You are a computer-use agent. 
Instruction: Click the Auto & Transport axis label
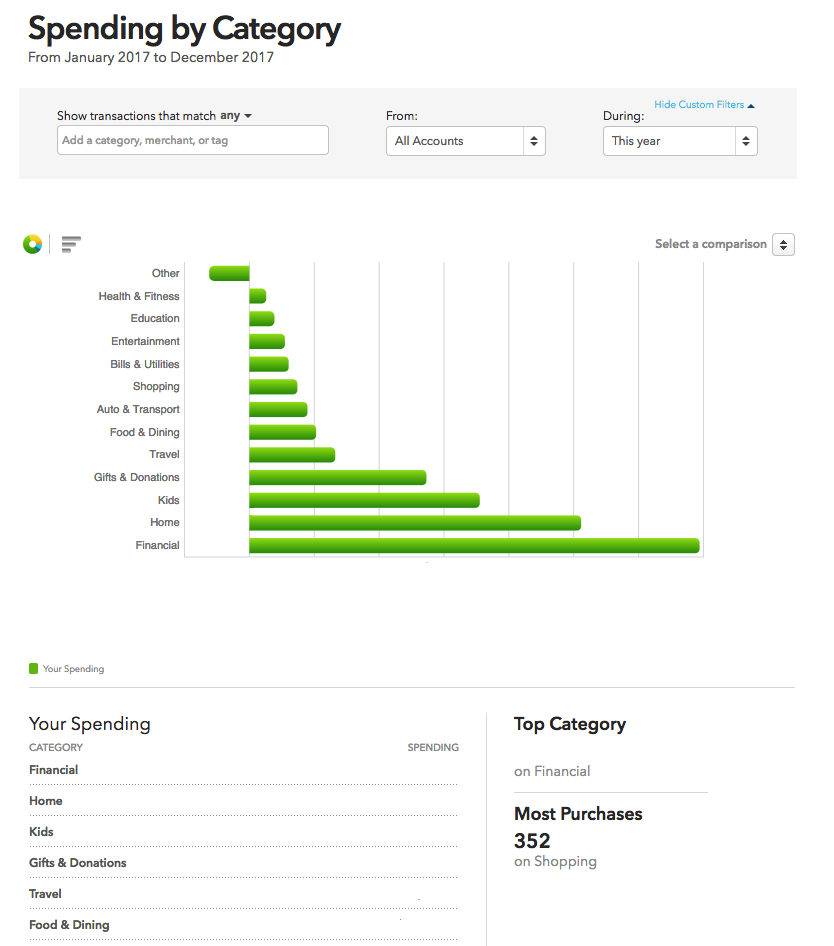click(x=138, y=409)
